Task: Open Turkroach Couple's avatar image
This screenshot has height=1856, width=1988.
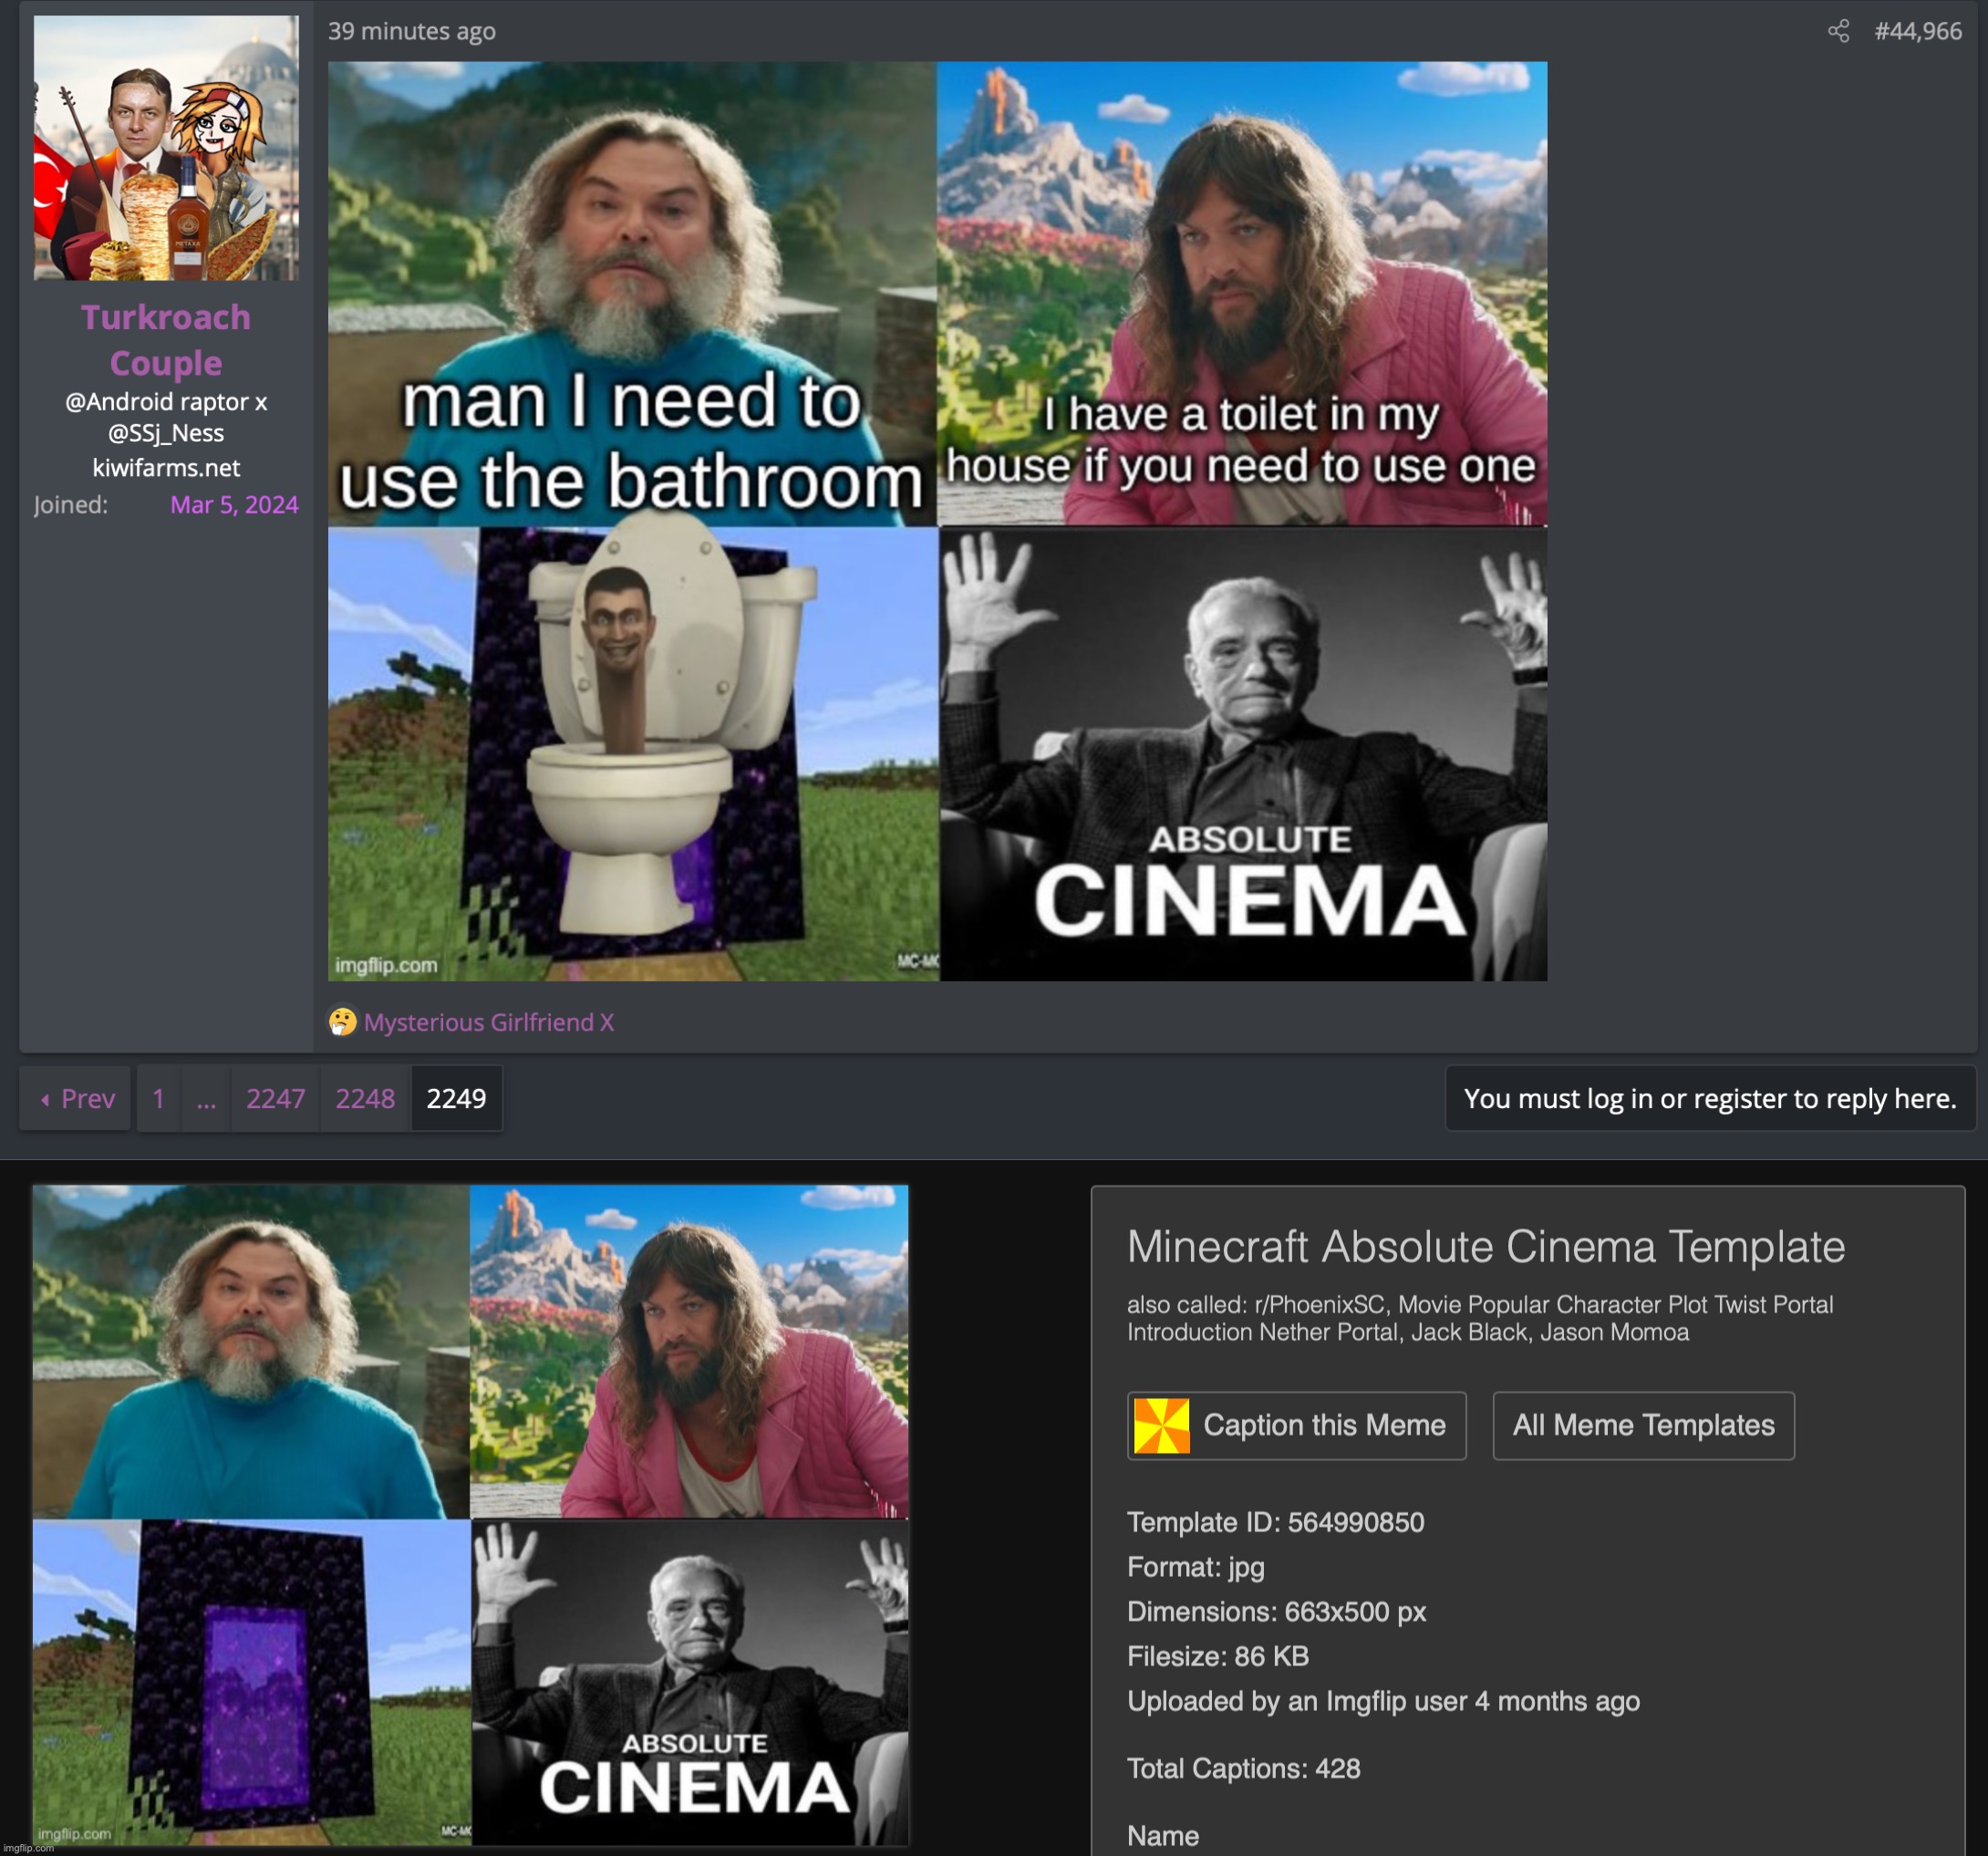Action: (166, 147)
